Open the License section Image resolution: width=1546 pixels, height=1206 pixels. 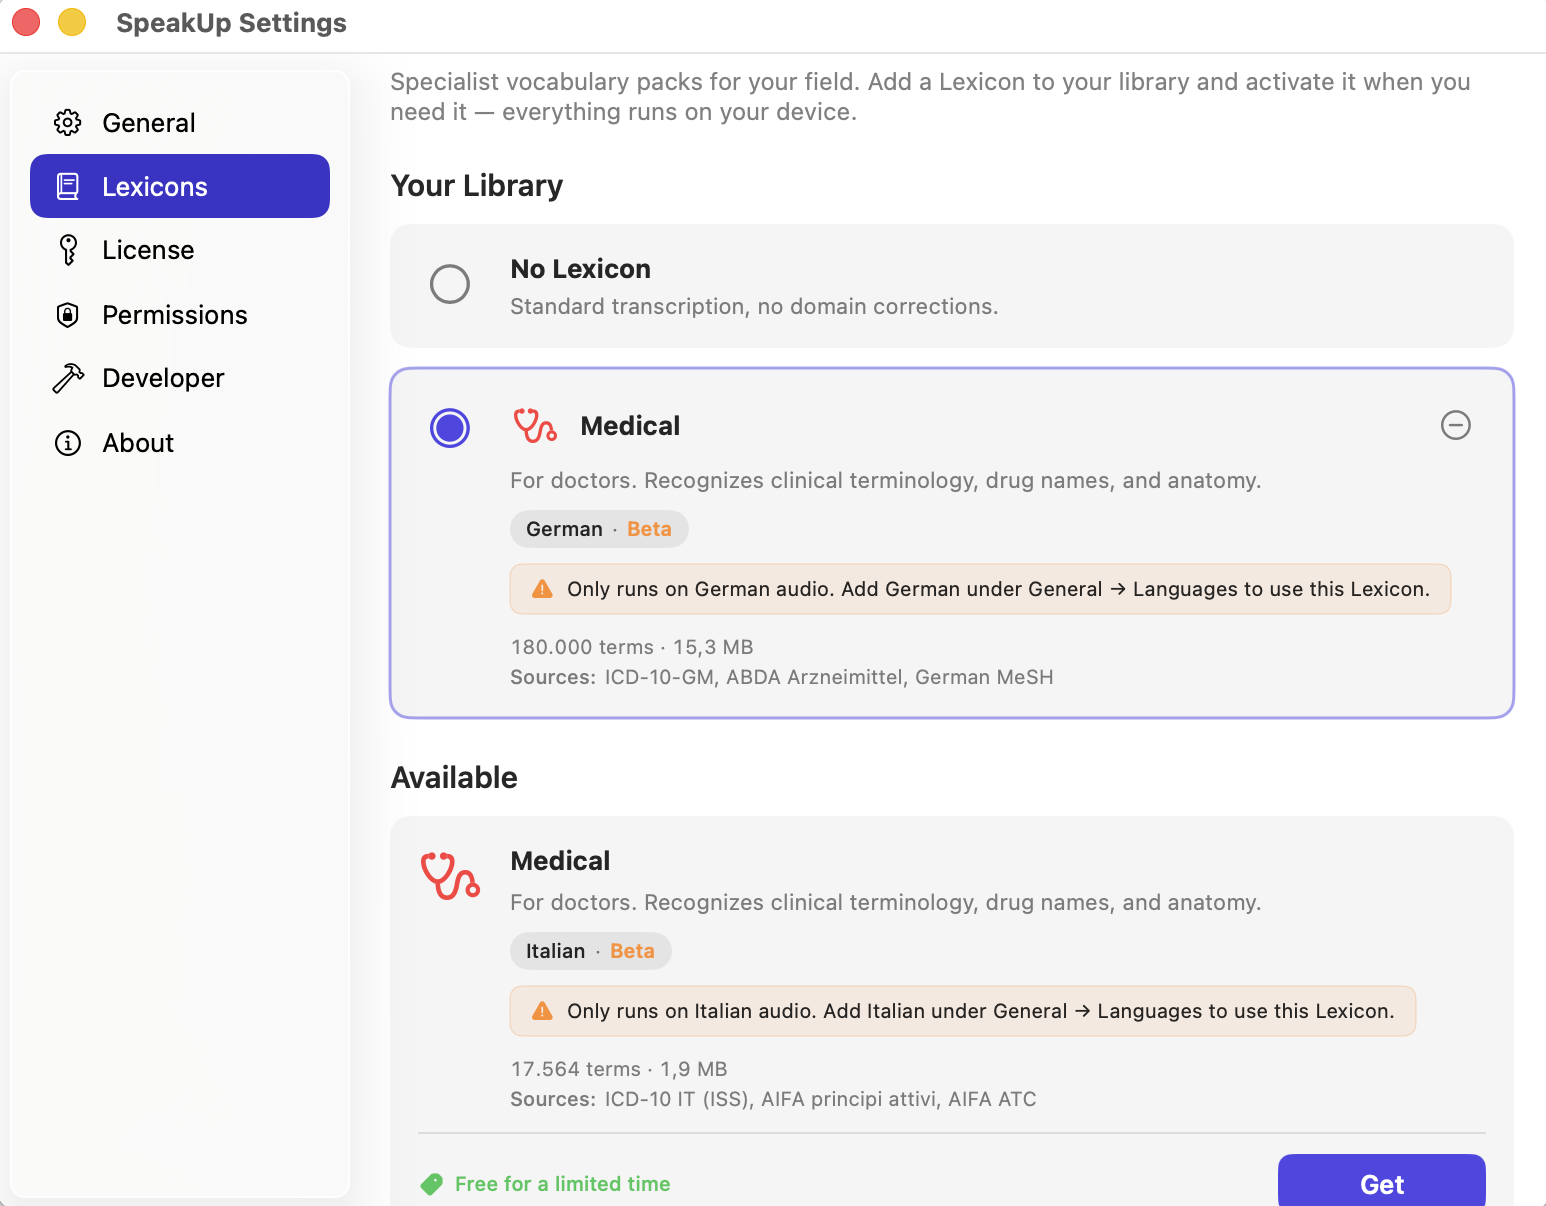(x=180, y=250)
